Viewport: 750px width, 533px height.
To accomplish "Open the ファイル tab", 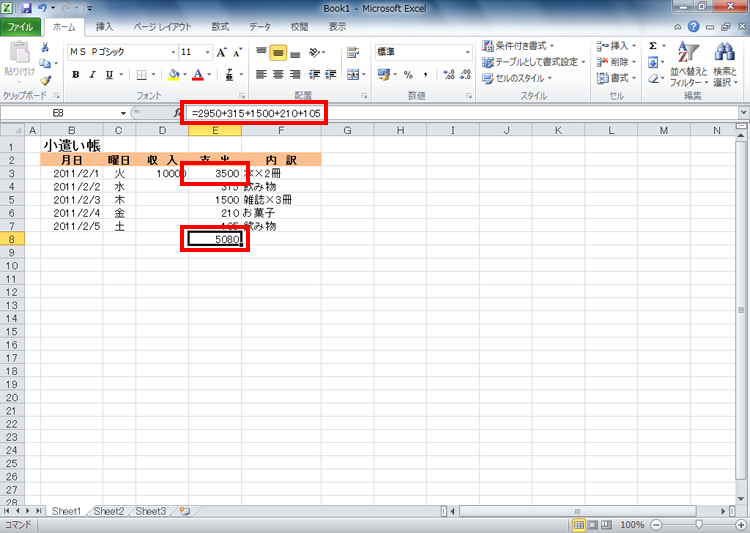I will [20, 27].
